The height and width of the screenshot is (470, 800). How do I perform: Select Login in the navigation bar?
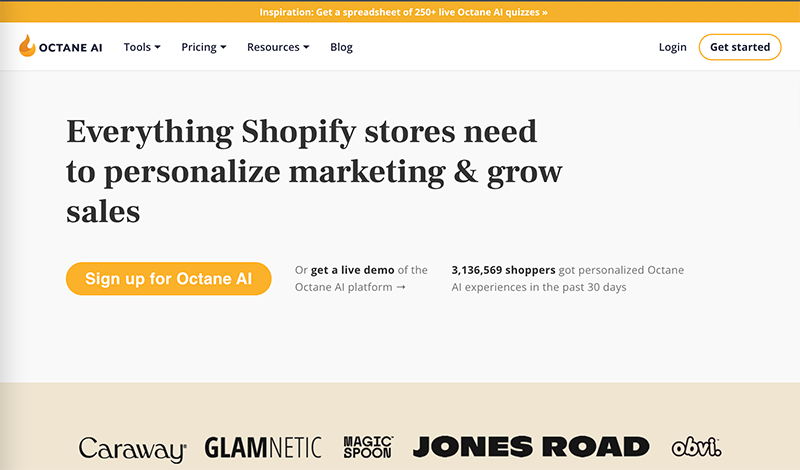tap(673, 47)
